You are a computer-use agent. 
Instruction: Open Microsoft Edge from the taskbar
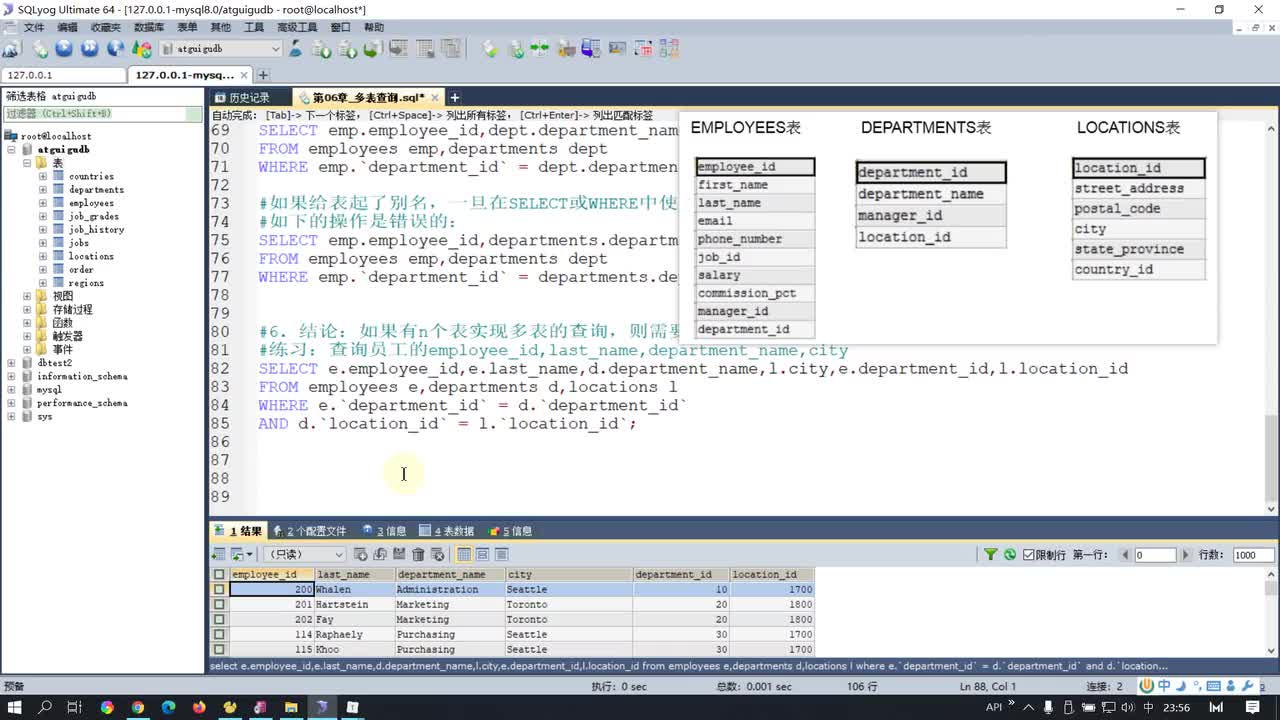(168, 707)
